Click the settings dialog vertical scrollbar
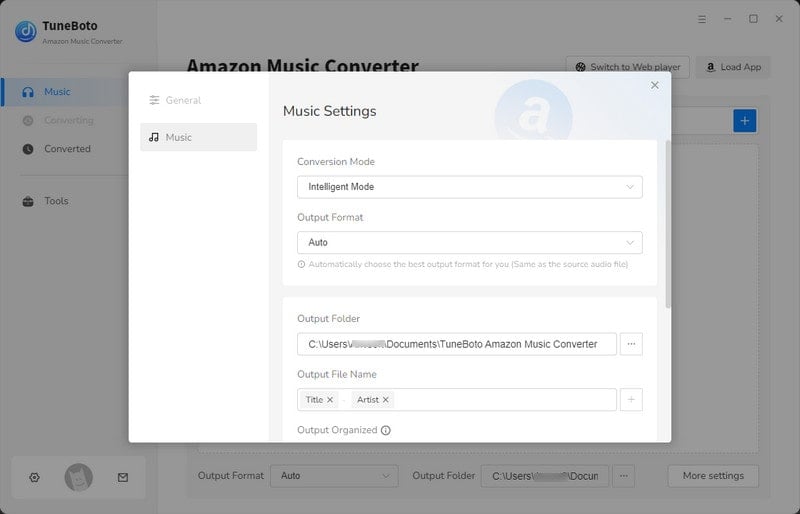The height and width of the screenshot is (514, 800). coord(668,224)
